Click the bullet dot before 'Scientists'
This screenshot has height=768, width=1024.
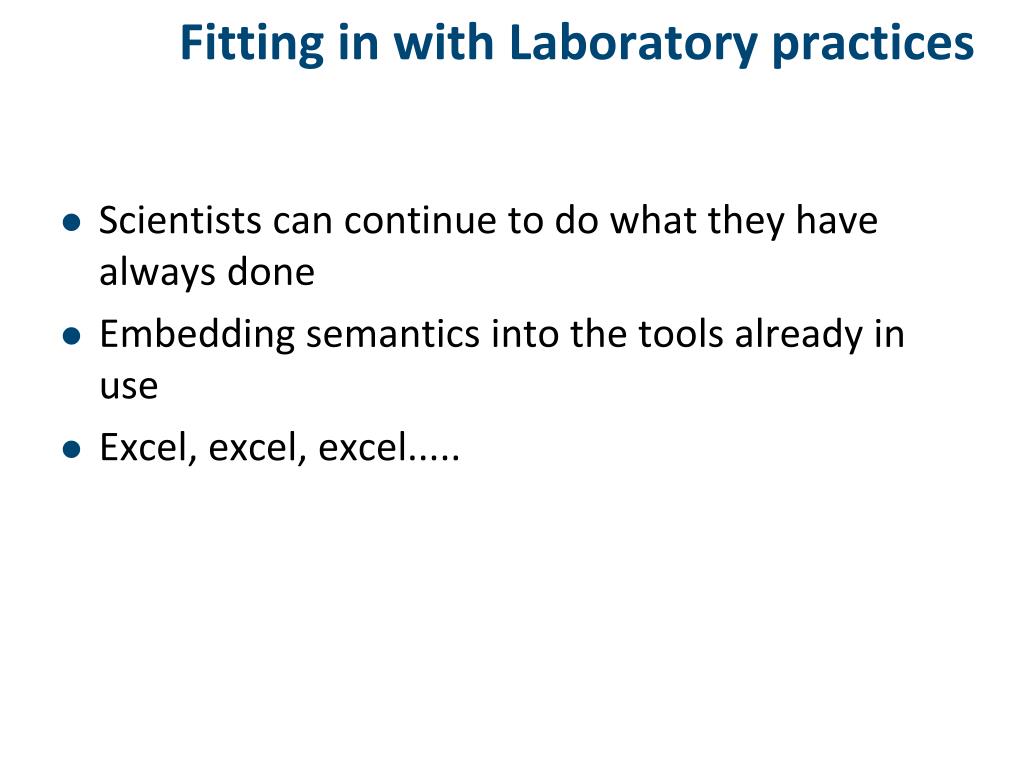(x=71, y=223)
